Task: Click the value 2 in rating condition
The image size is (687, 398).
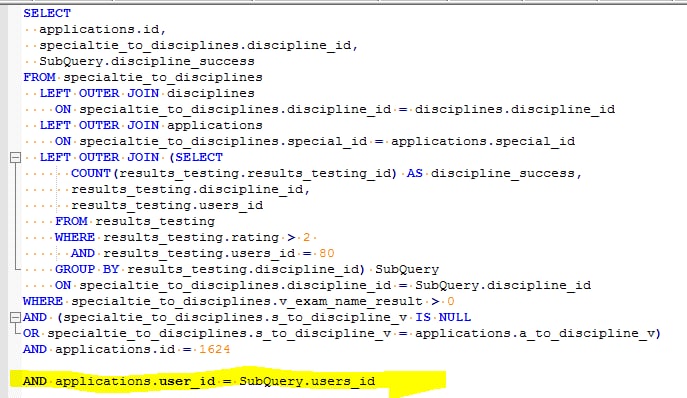Action: (306, 237)
